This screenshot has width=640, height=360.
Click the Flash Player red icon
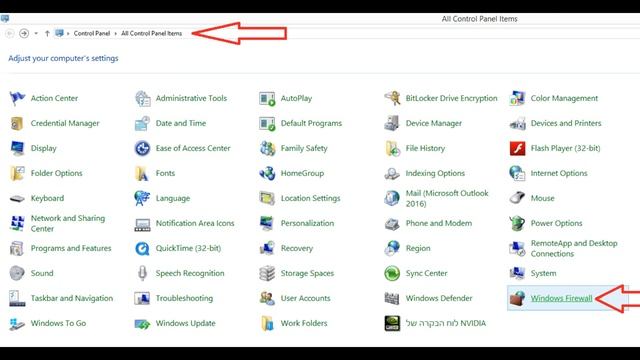[517, 148]
